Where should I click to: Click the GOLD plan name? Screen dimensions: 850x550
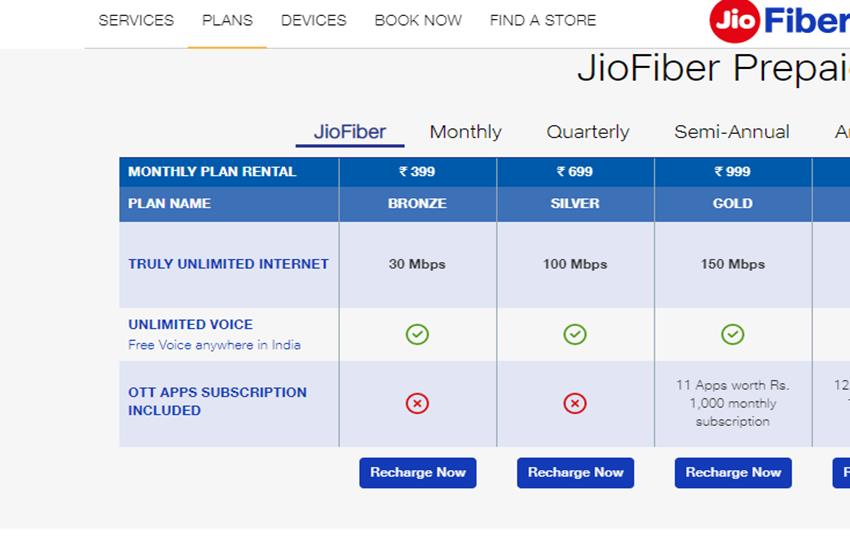(732, 204)
